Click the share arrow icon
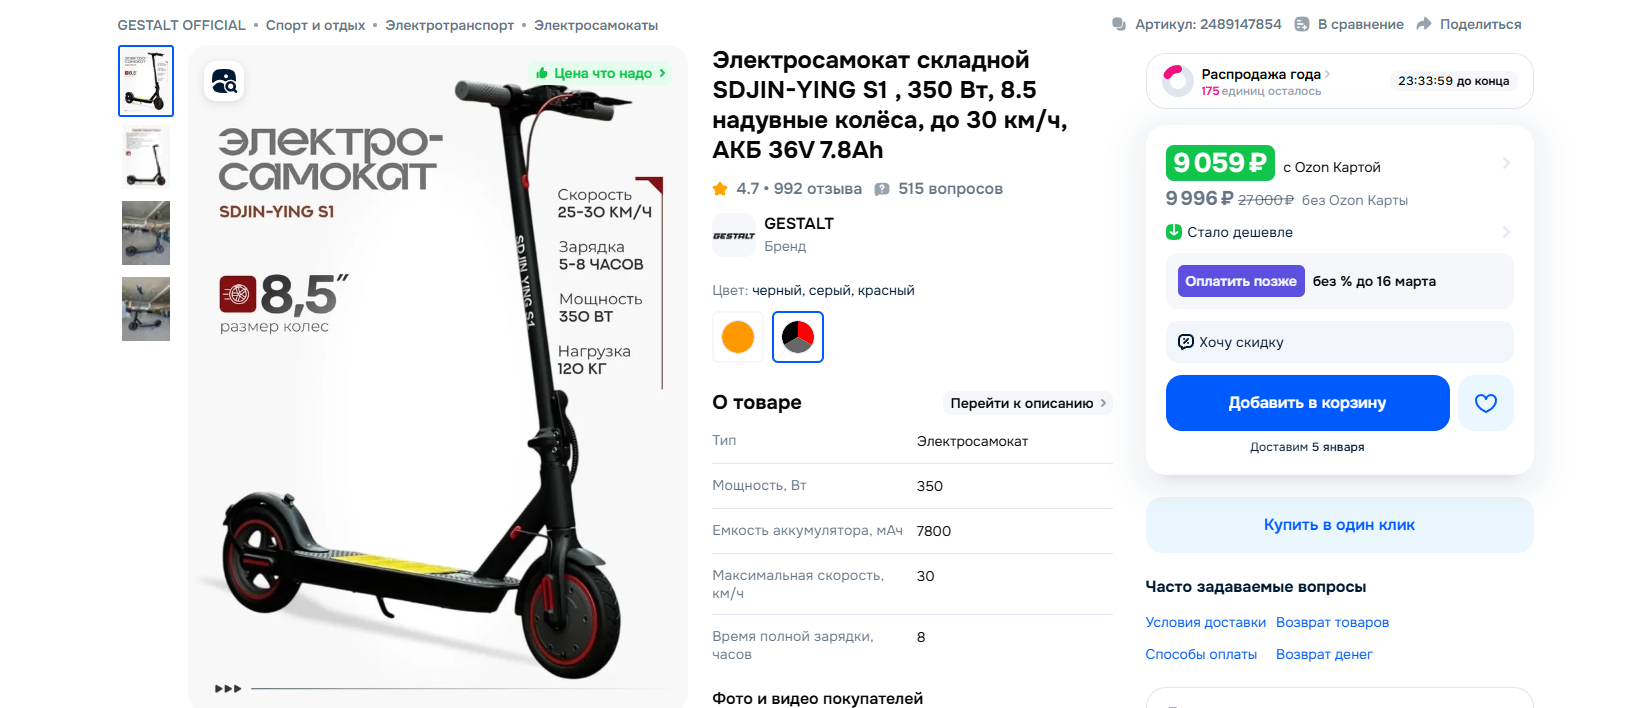1634x708 pixels. click(1424, 24)
